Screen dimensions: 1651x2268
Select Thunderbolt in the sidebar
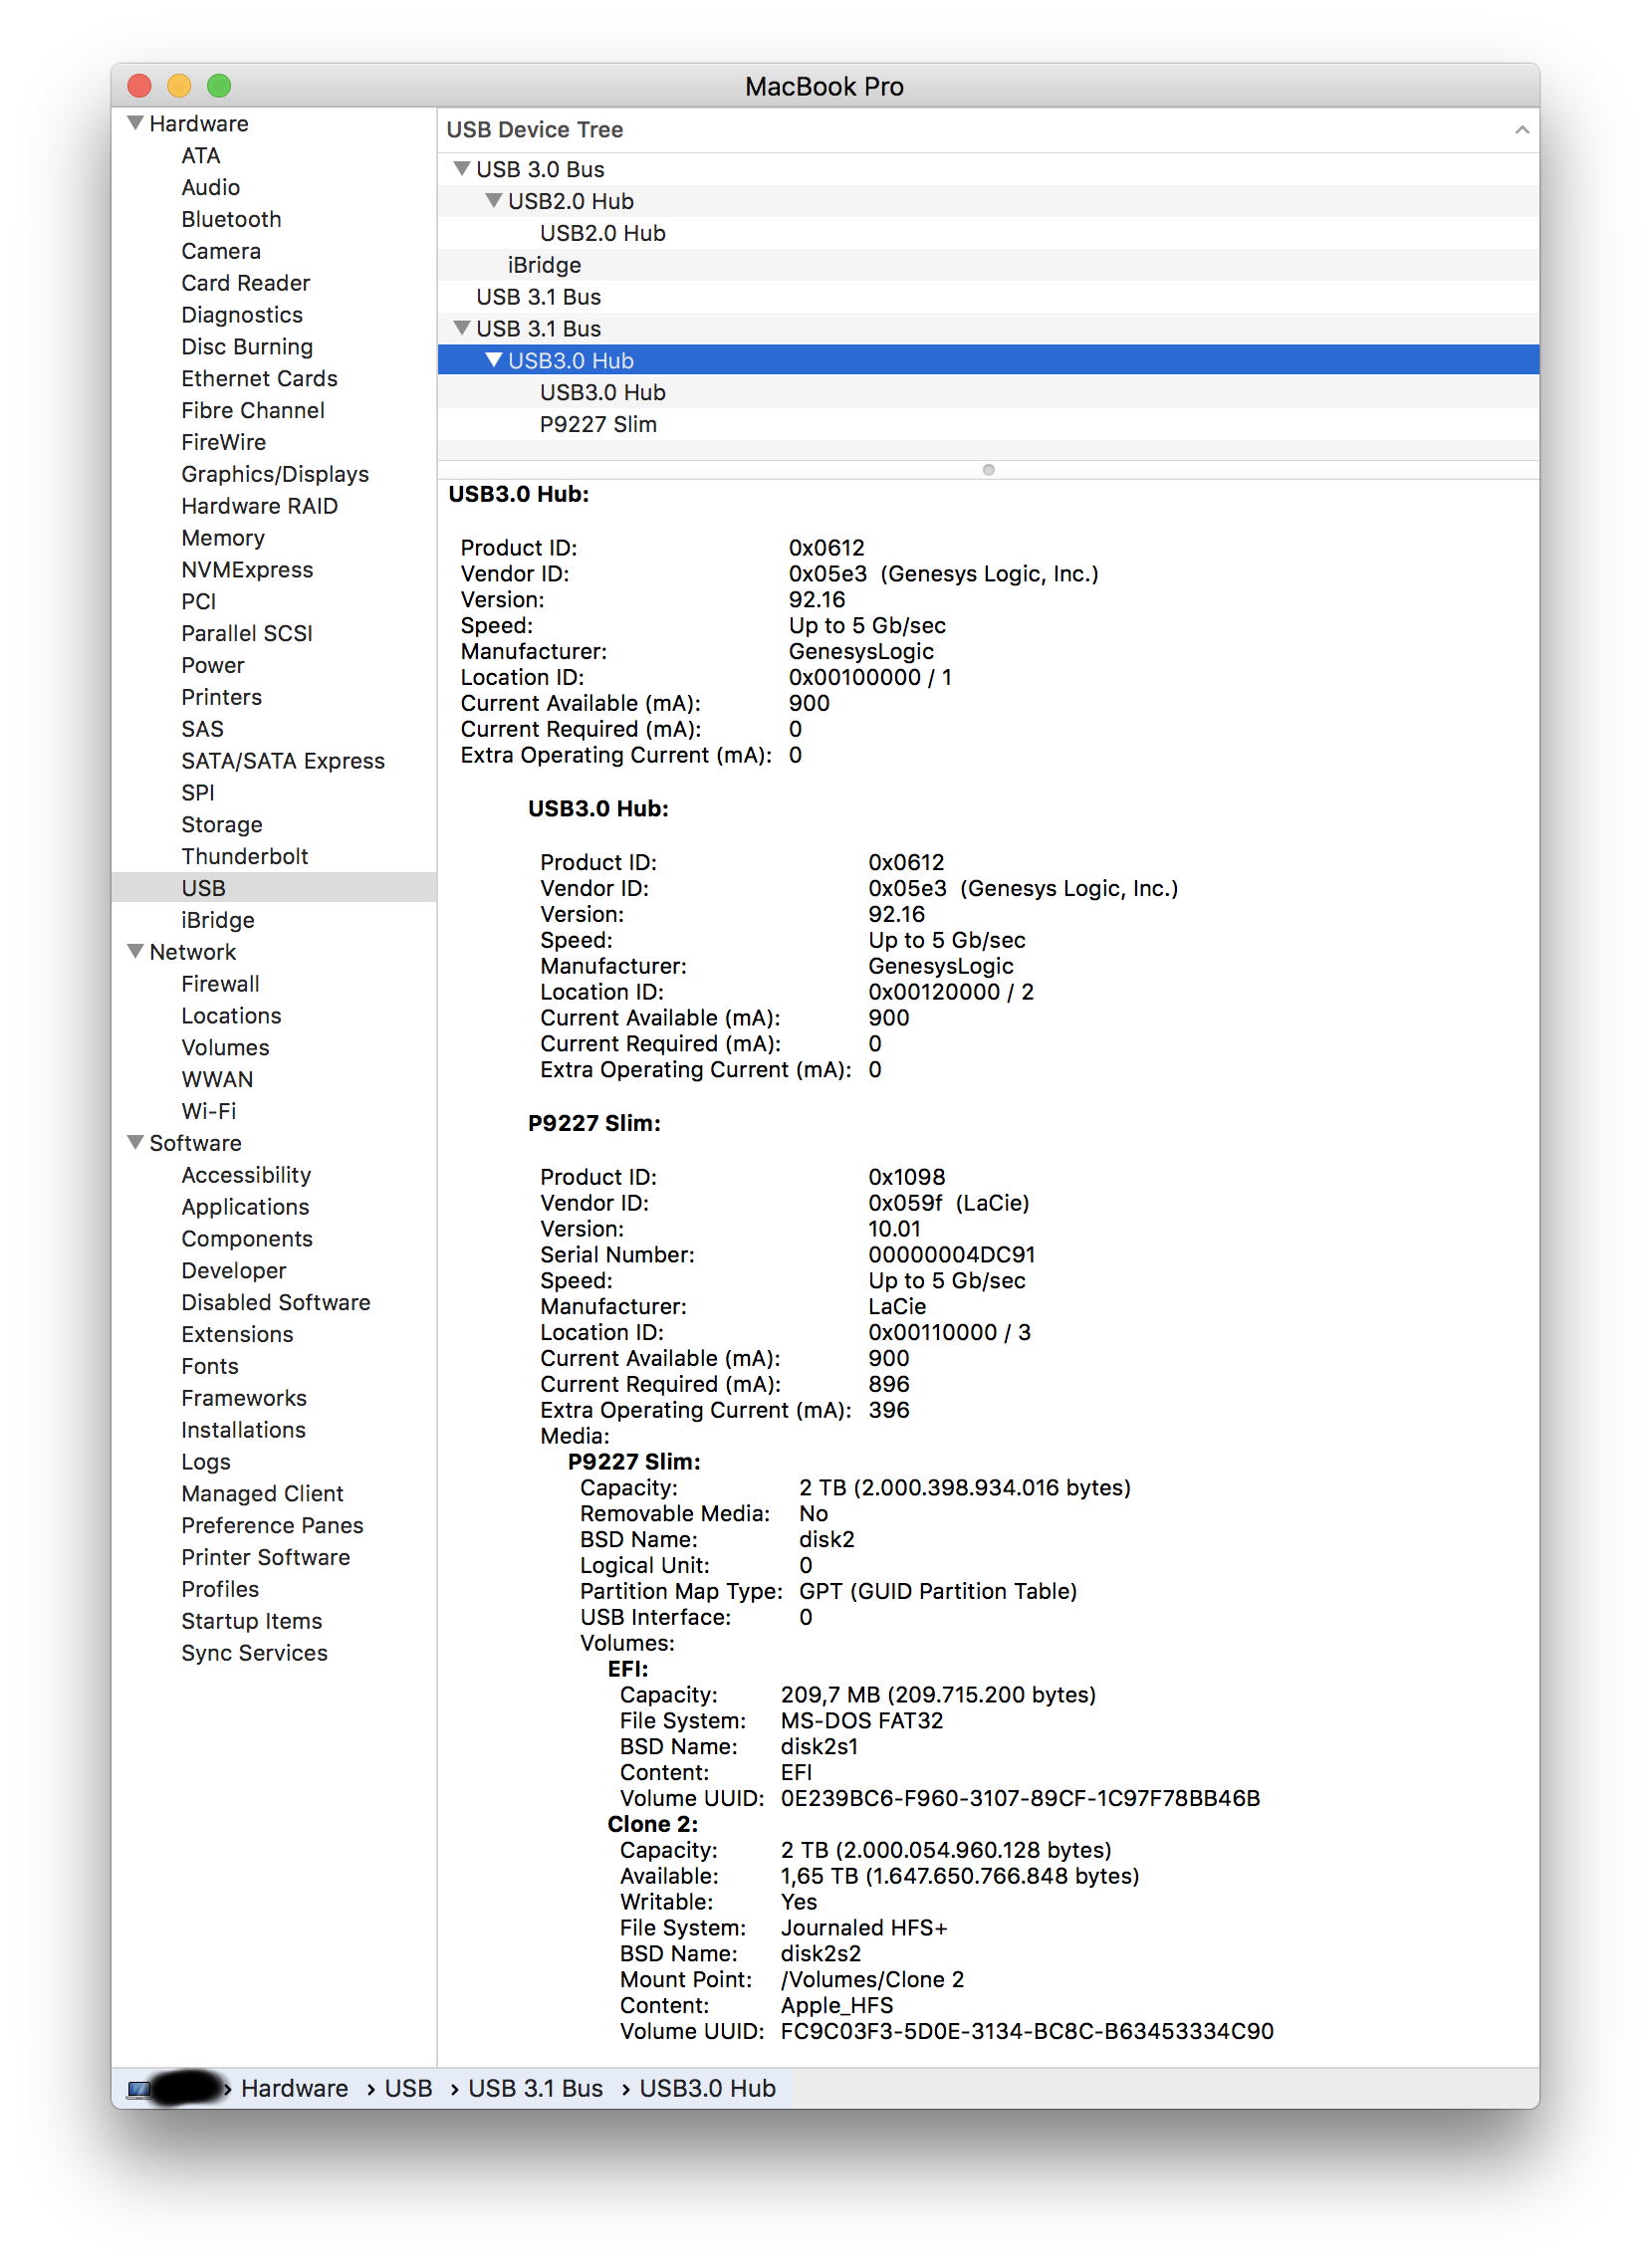tap(244, 857)
